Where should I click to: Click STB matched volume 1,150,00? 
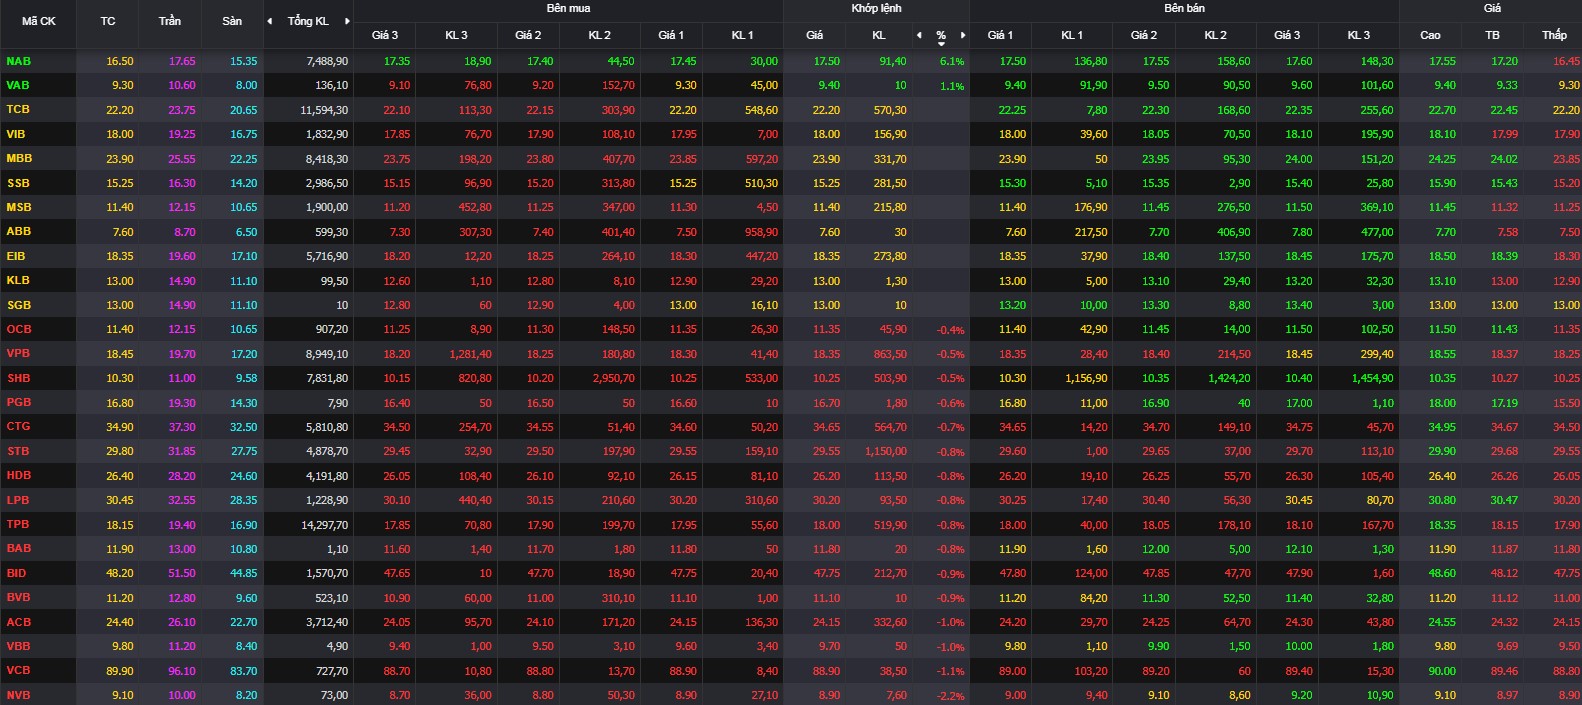click(886, 452)
